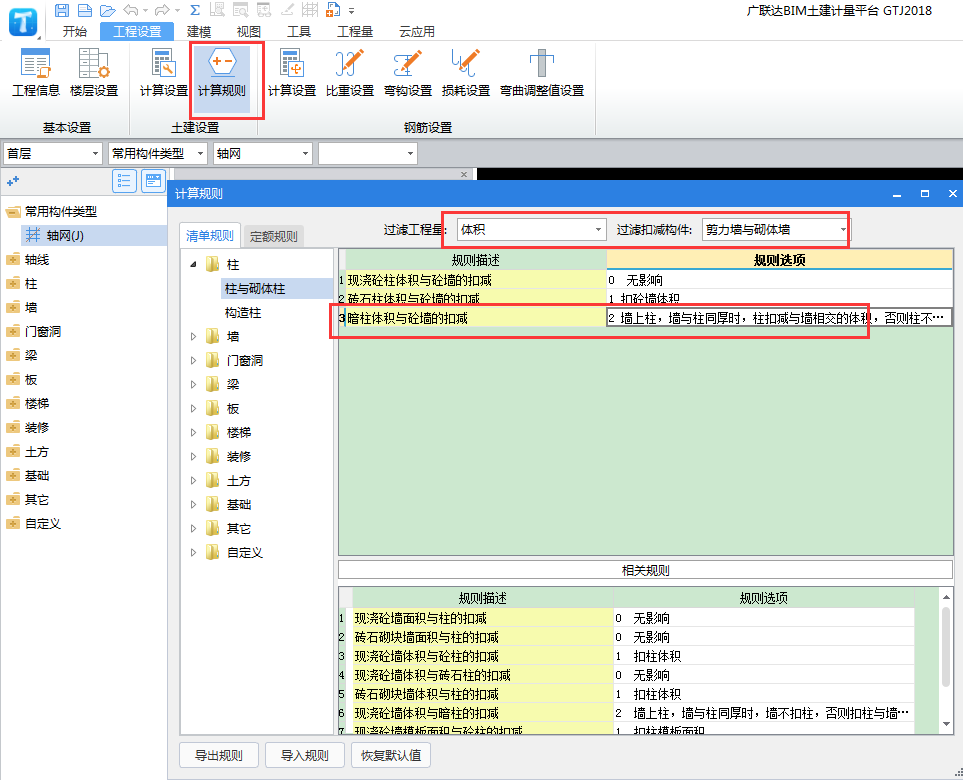Click the Undo arrow icon
This screenshot has width=963, height=780.
(x=130, y=10)
